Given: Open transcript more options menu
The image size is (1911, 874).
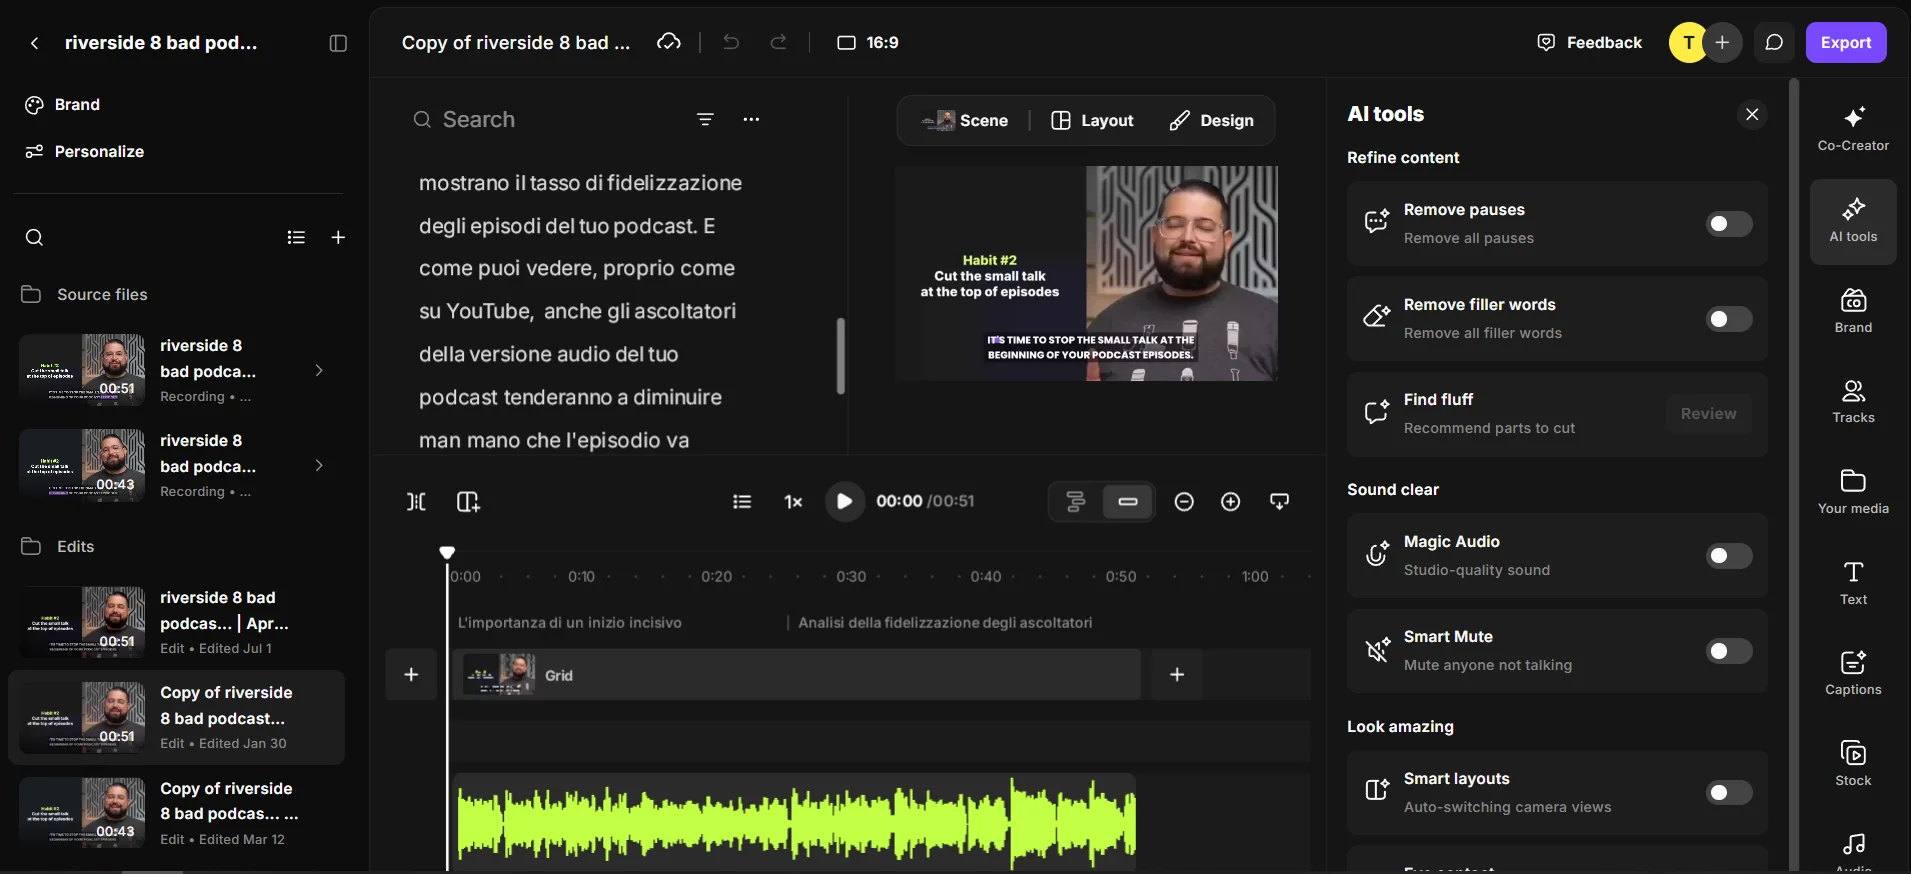Looking at the screenshot, I should [x=751, y=119].
